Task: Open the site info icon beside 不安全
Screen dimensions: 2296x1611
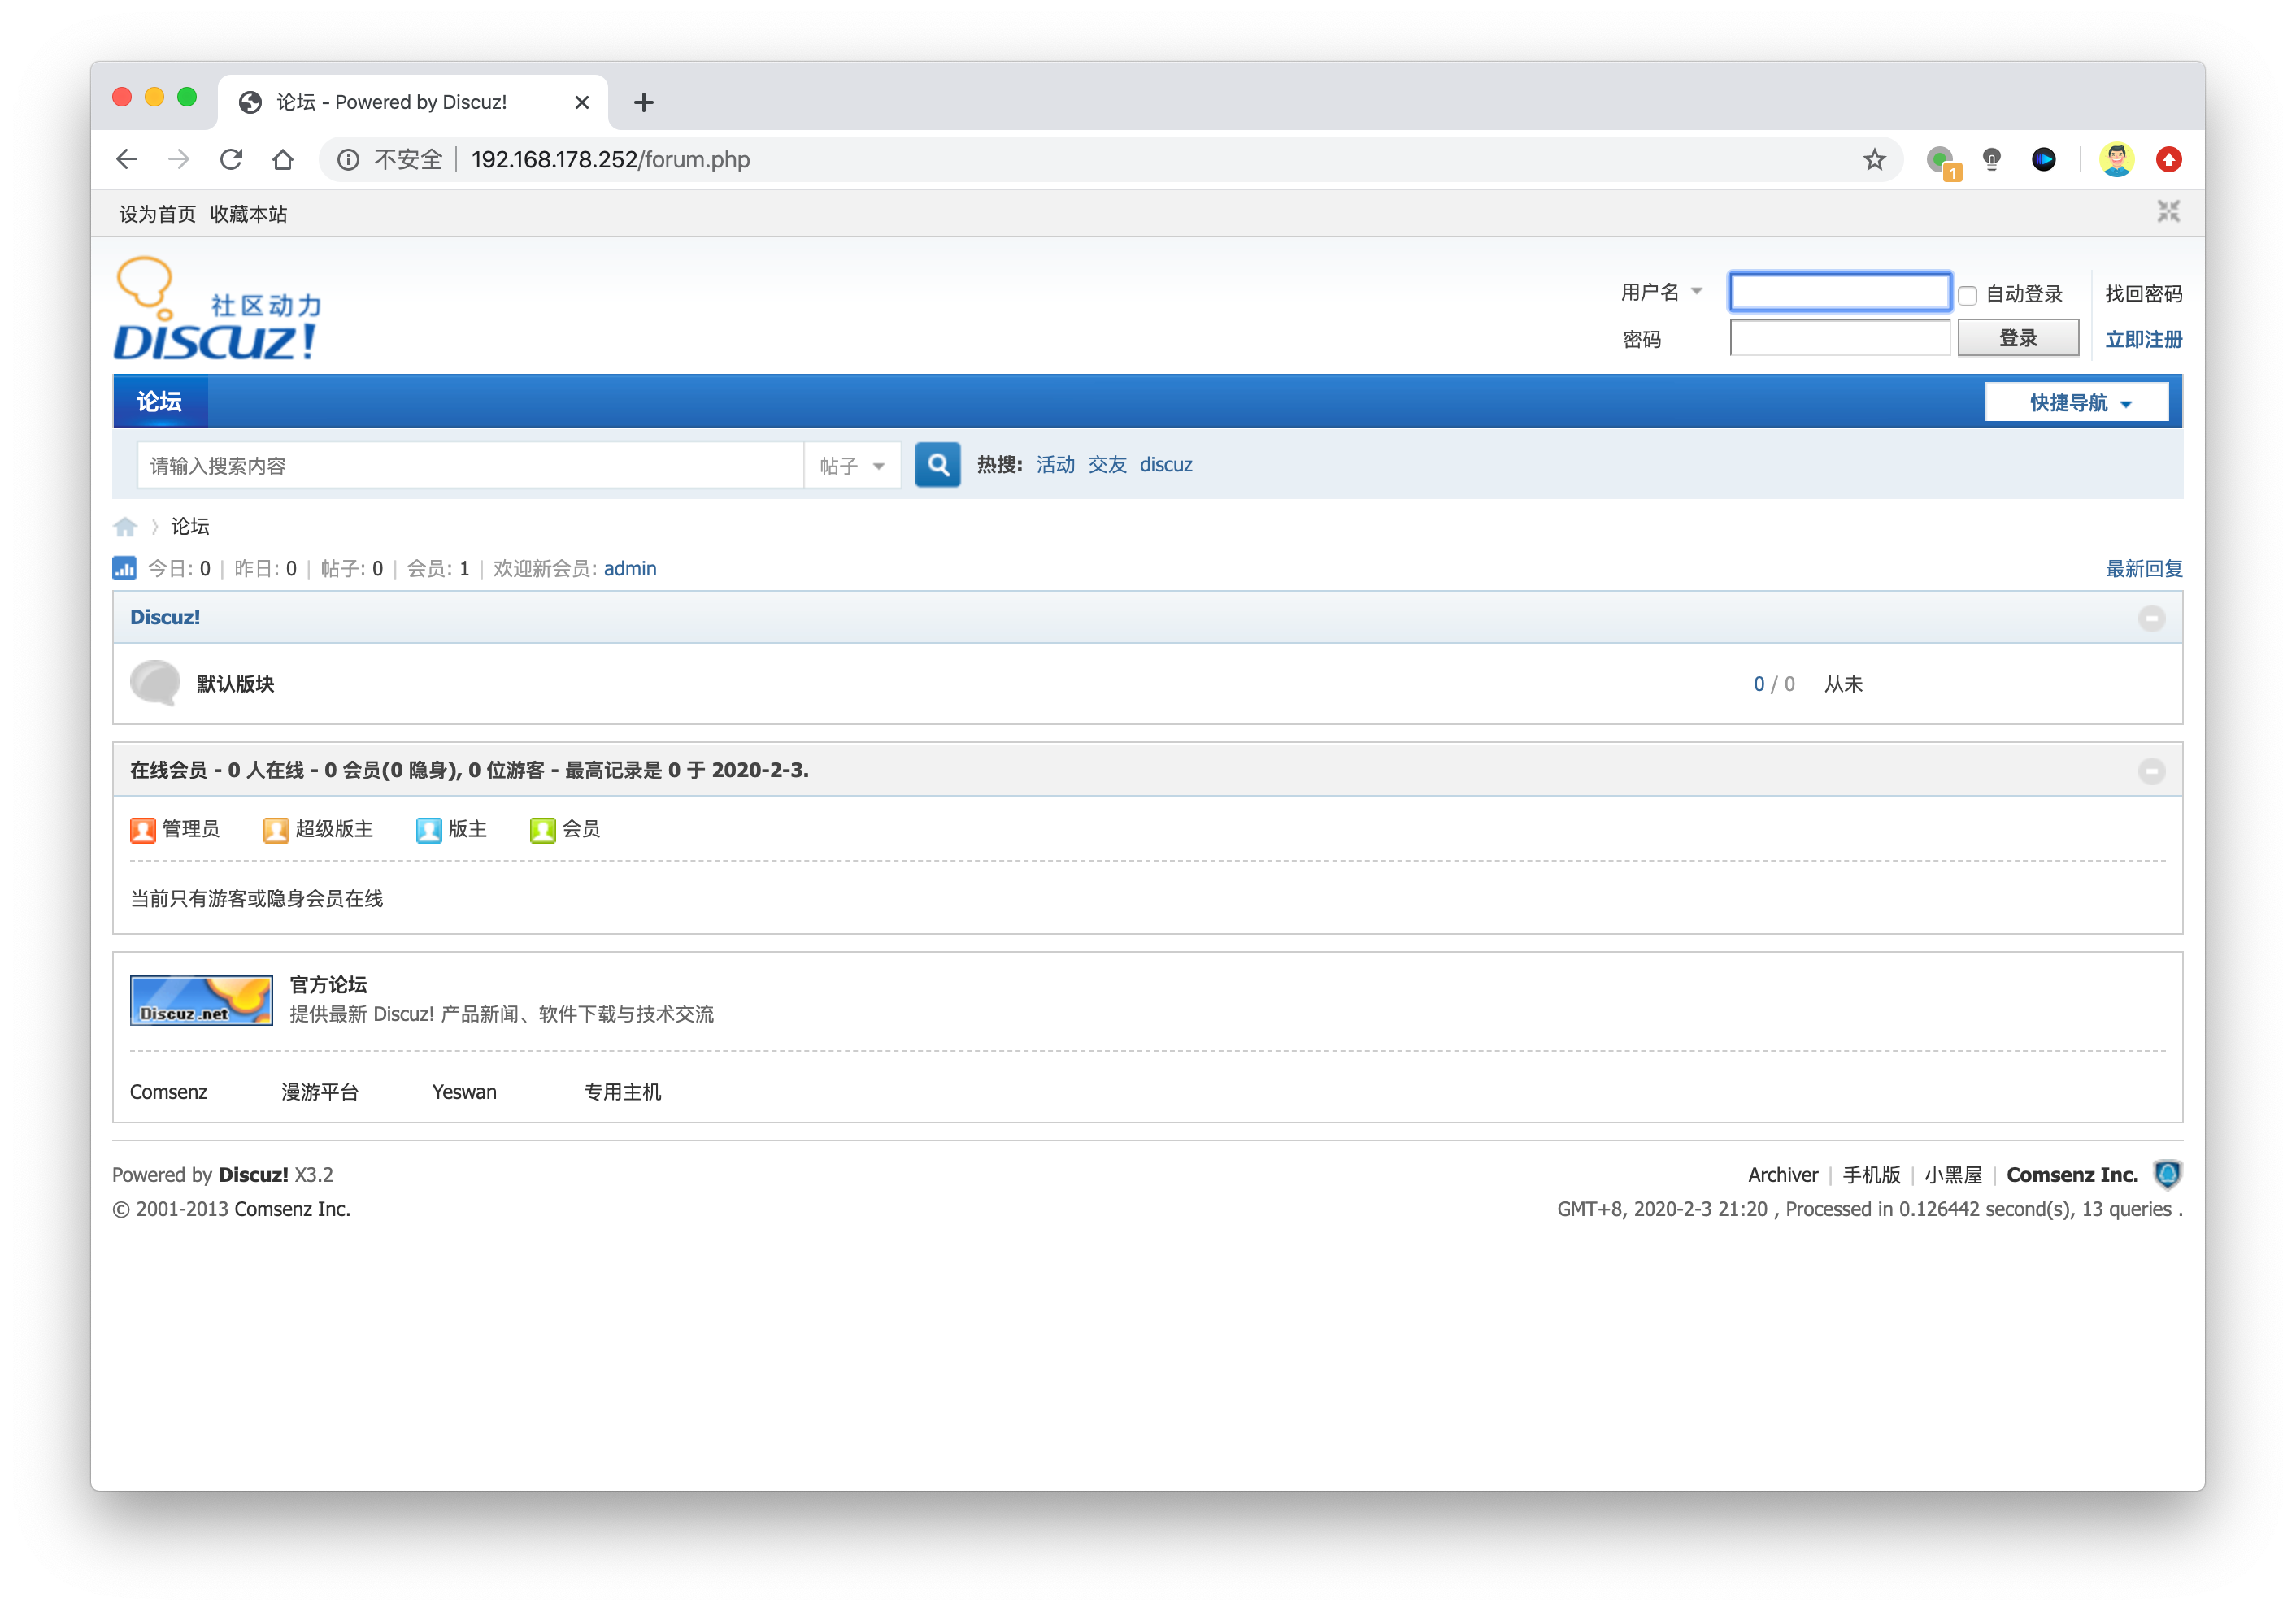Action: (348, 160)
